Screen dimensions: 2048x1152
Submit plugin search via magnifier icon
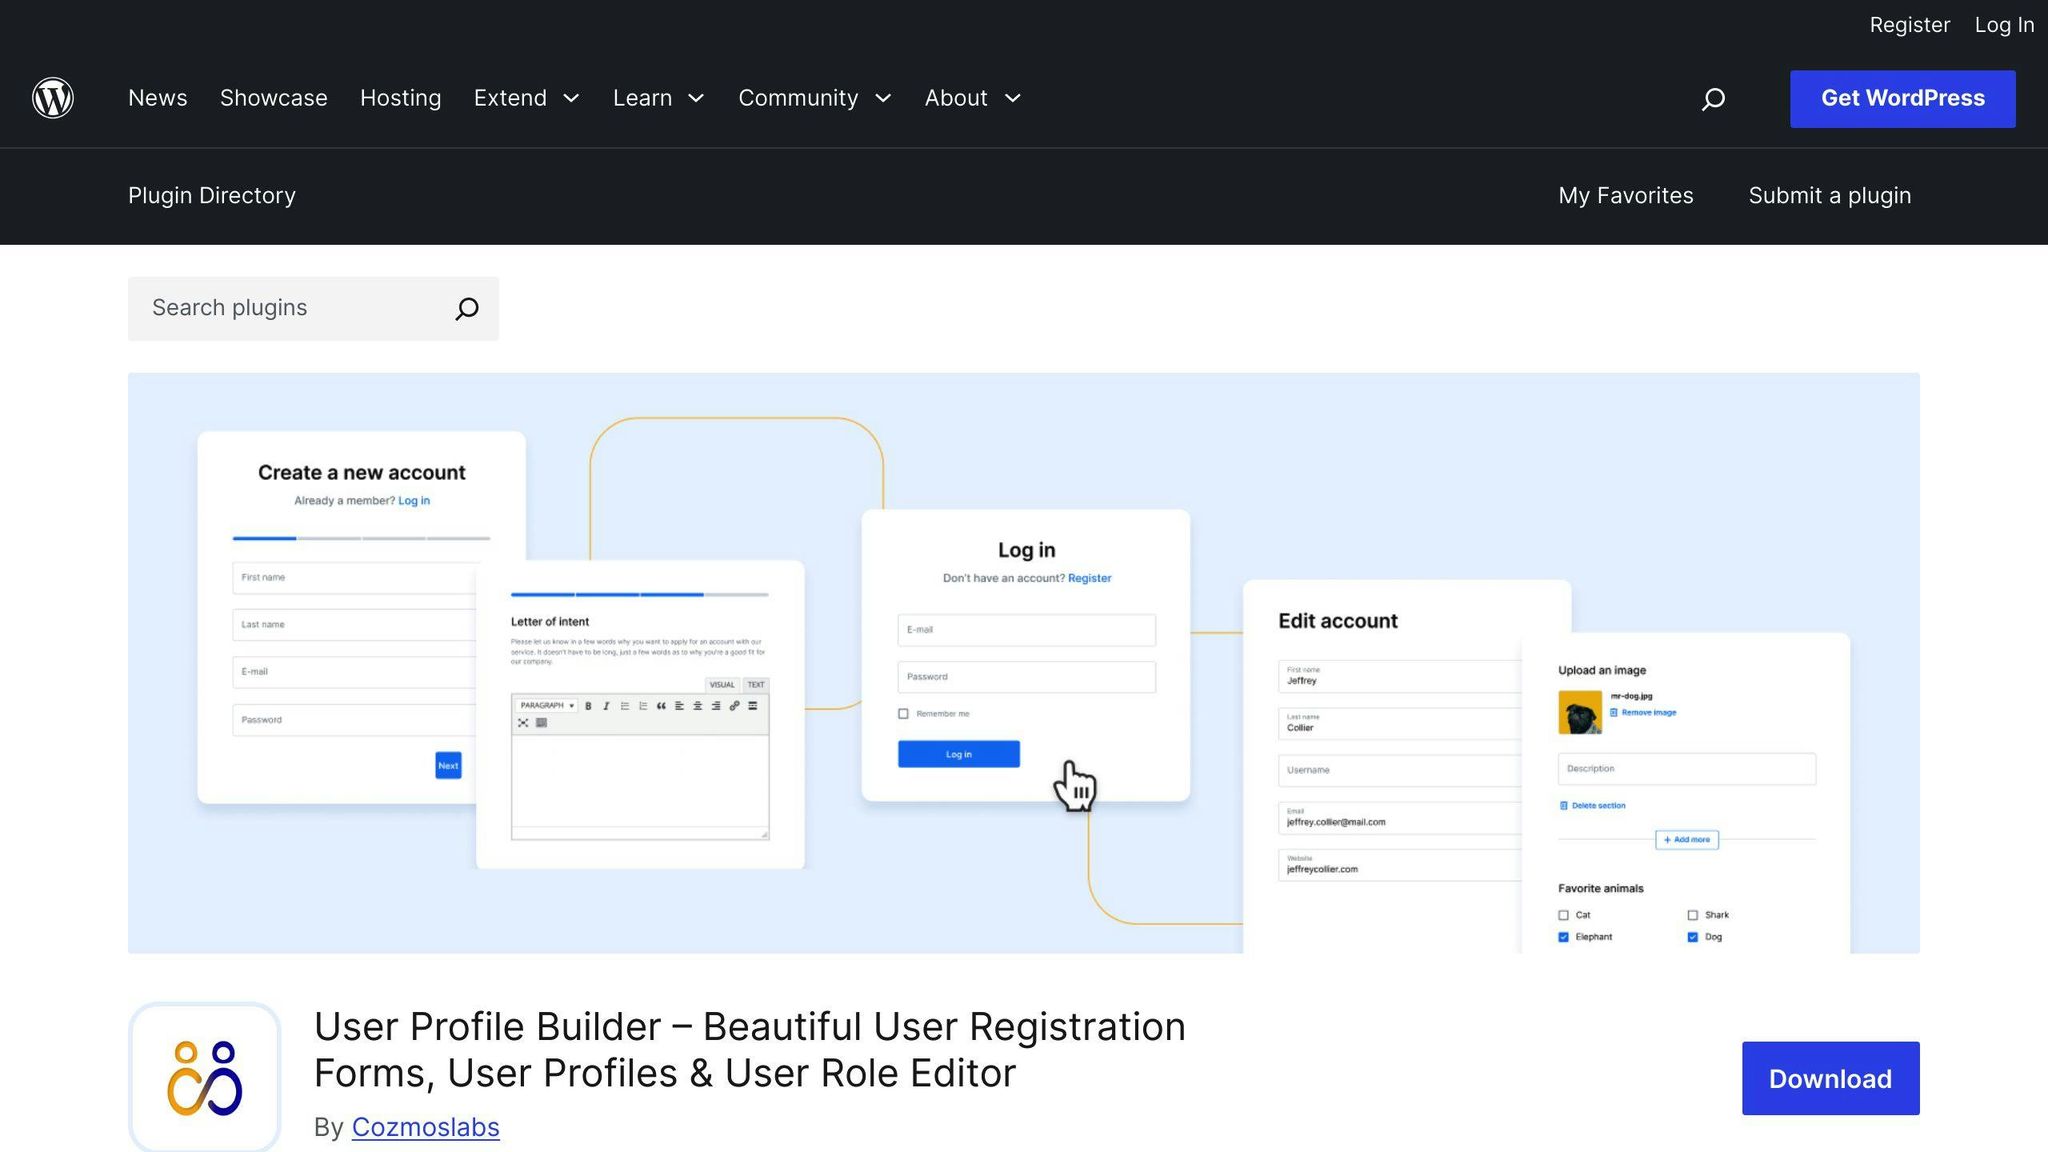pos(467,308)
